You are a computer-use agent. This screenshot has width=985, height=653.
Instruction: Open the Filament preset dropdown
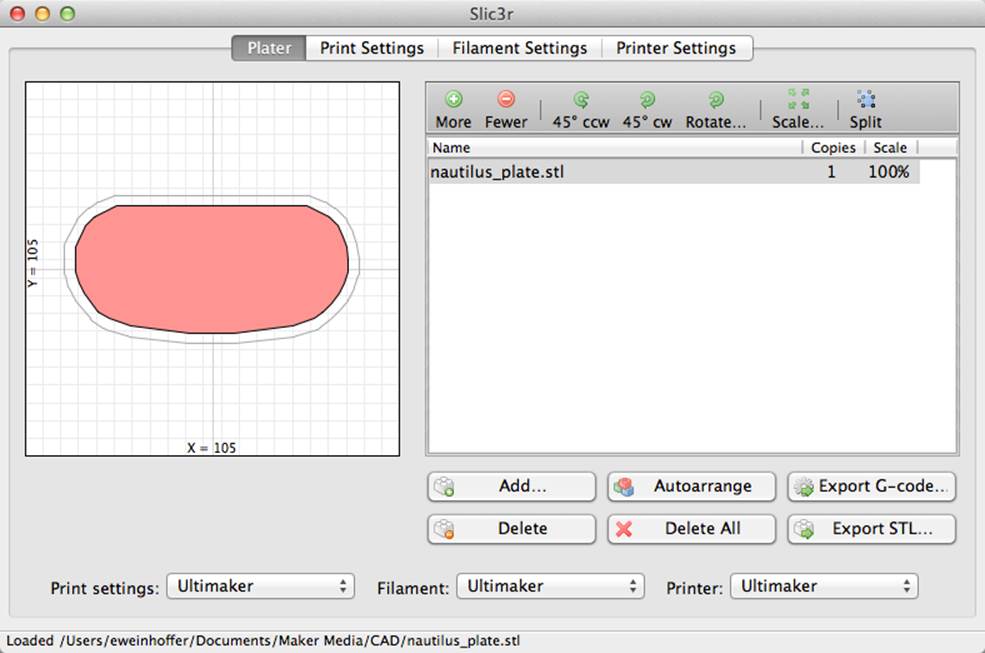(550, 586)
